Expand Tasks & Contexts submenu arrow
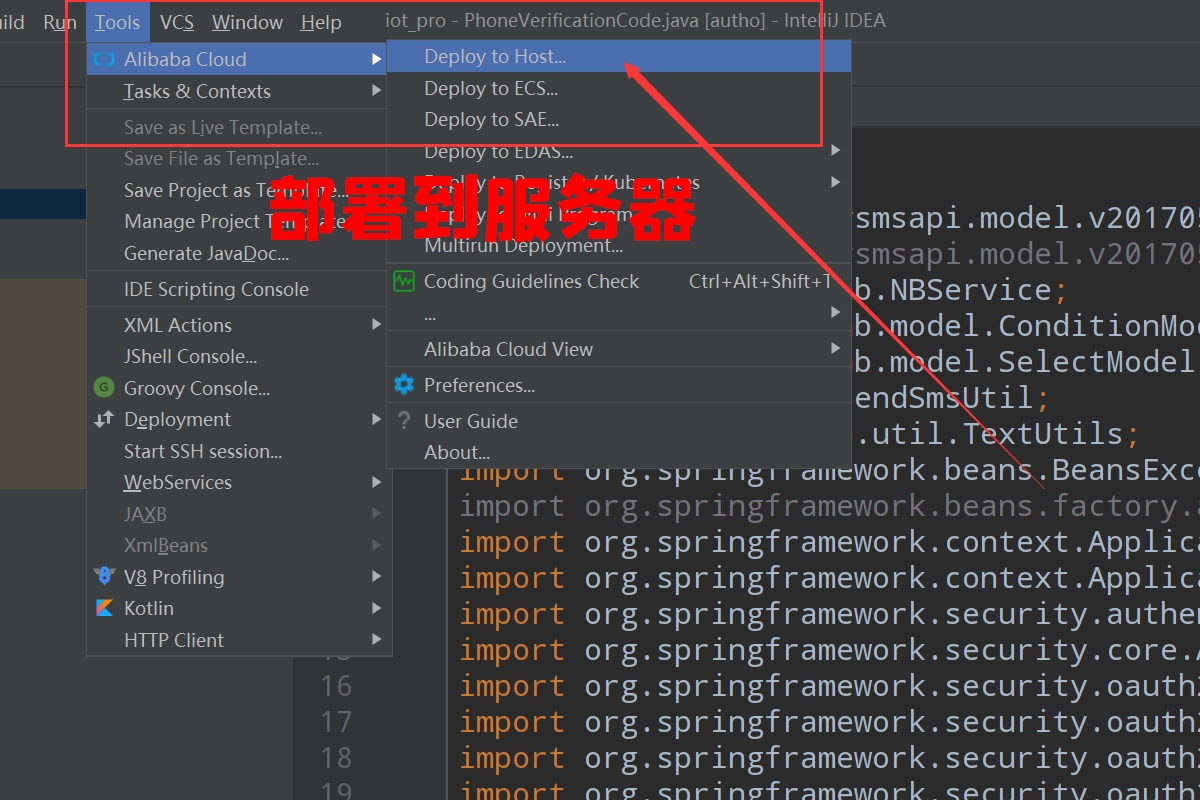Viewport: 1200px width, 800px height. pos(376,91)
